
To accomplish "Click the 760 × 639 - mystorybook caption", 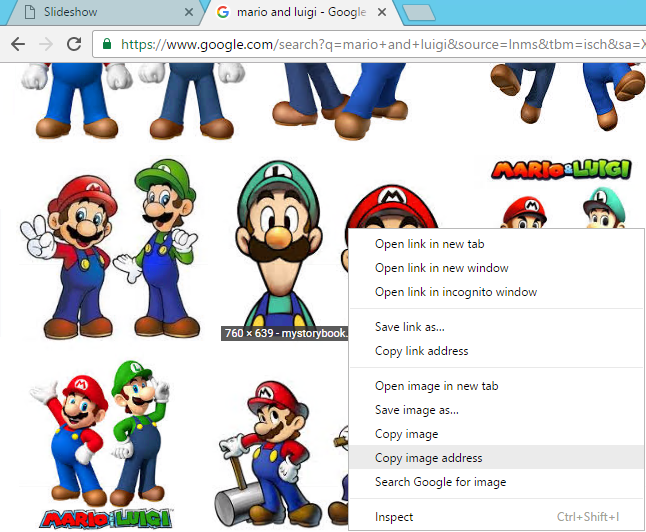I will [285, 333].
